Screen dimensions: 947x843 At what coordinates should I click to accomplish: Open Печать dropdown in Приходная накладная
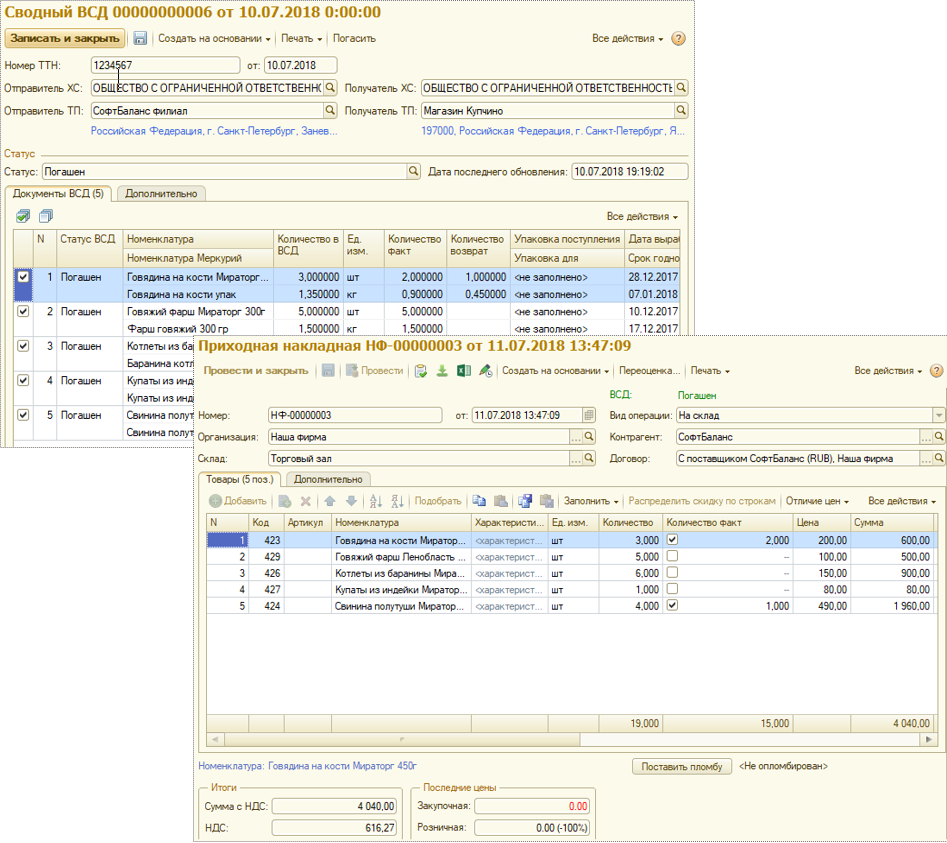click(x=710, y=371)
